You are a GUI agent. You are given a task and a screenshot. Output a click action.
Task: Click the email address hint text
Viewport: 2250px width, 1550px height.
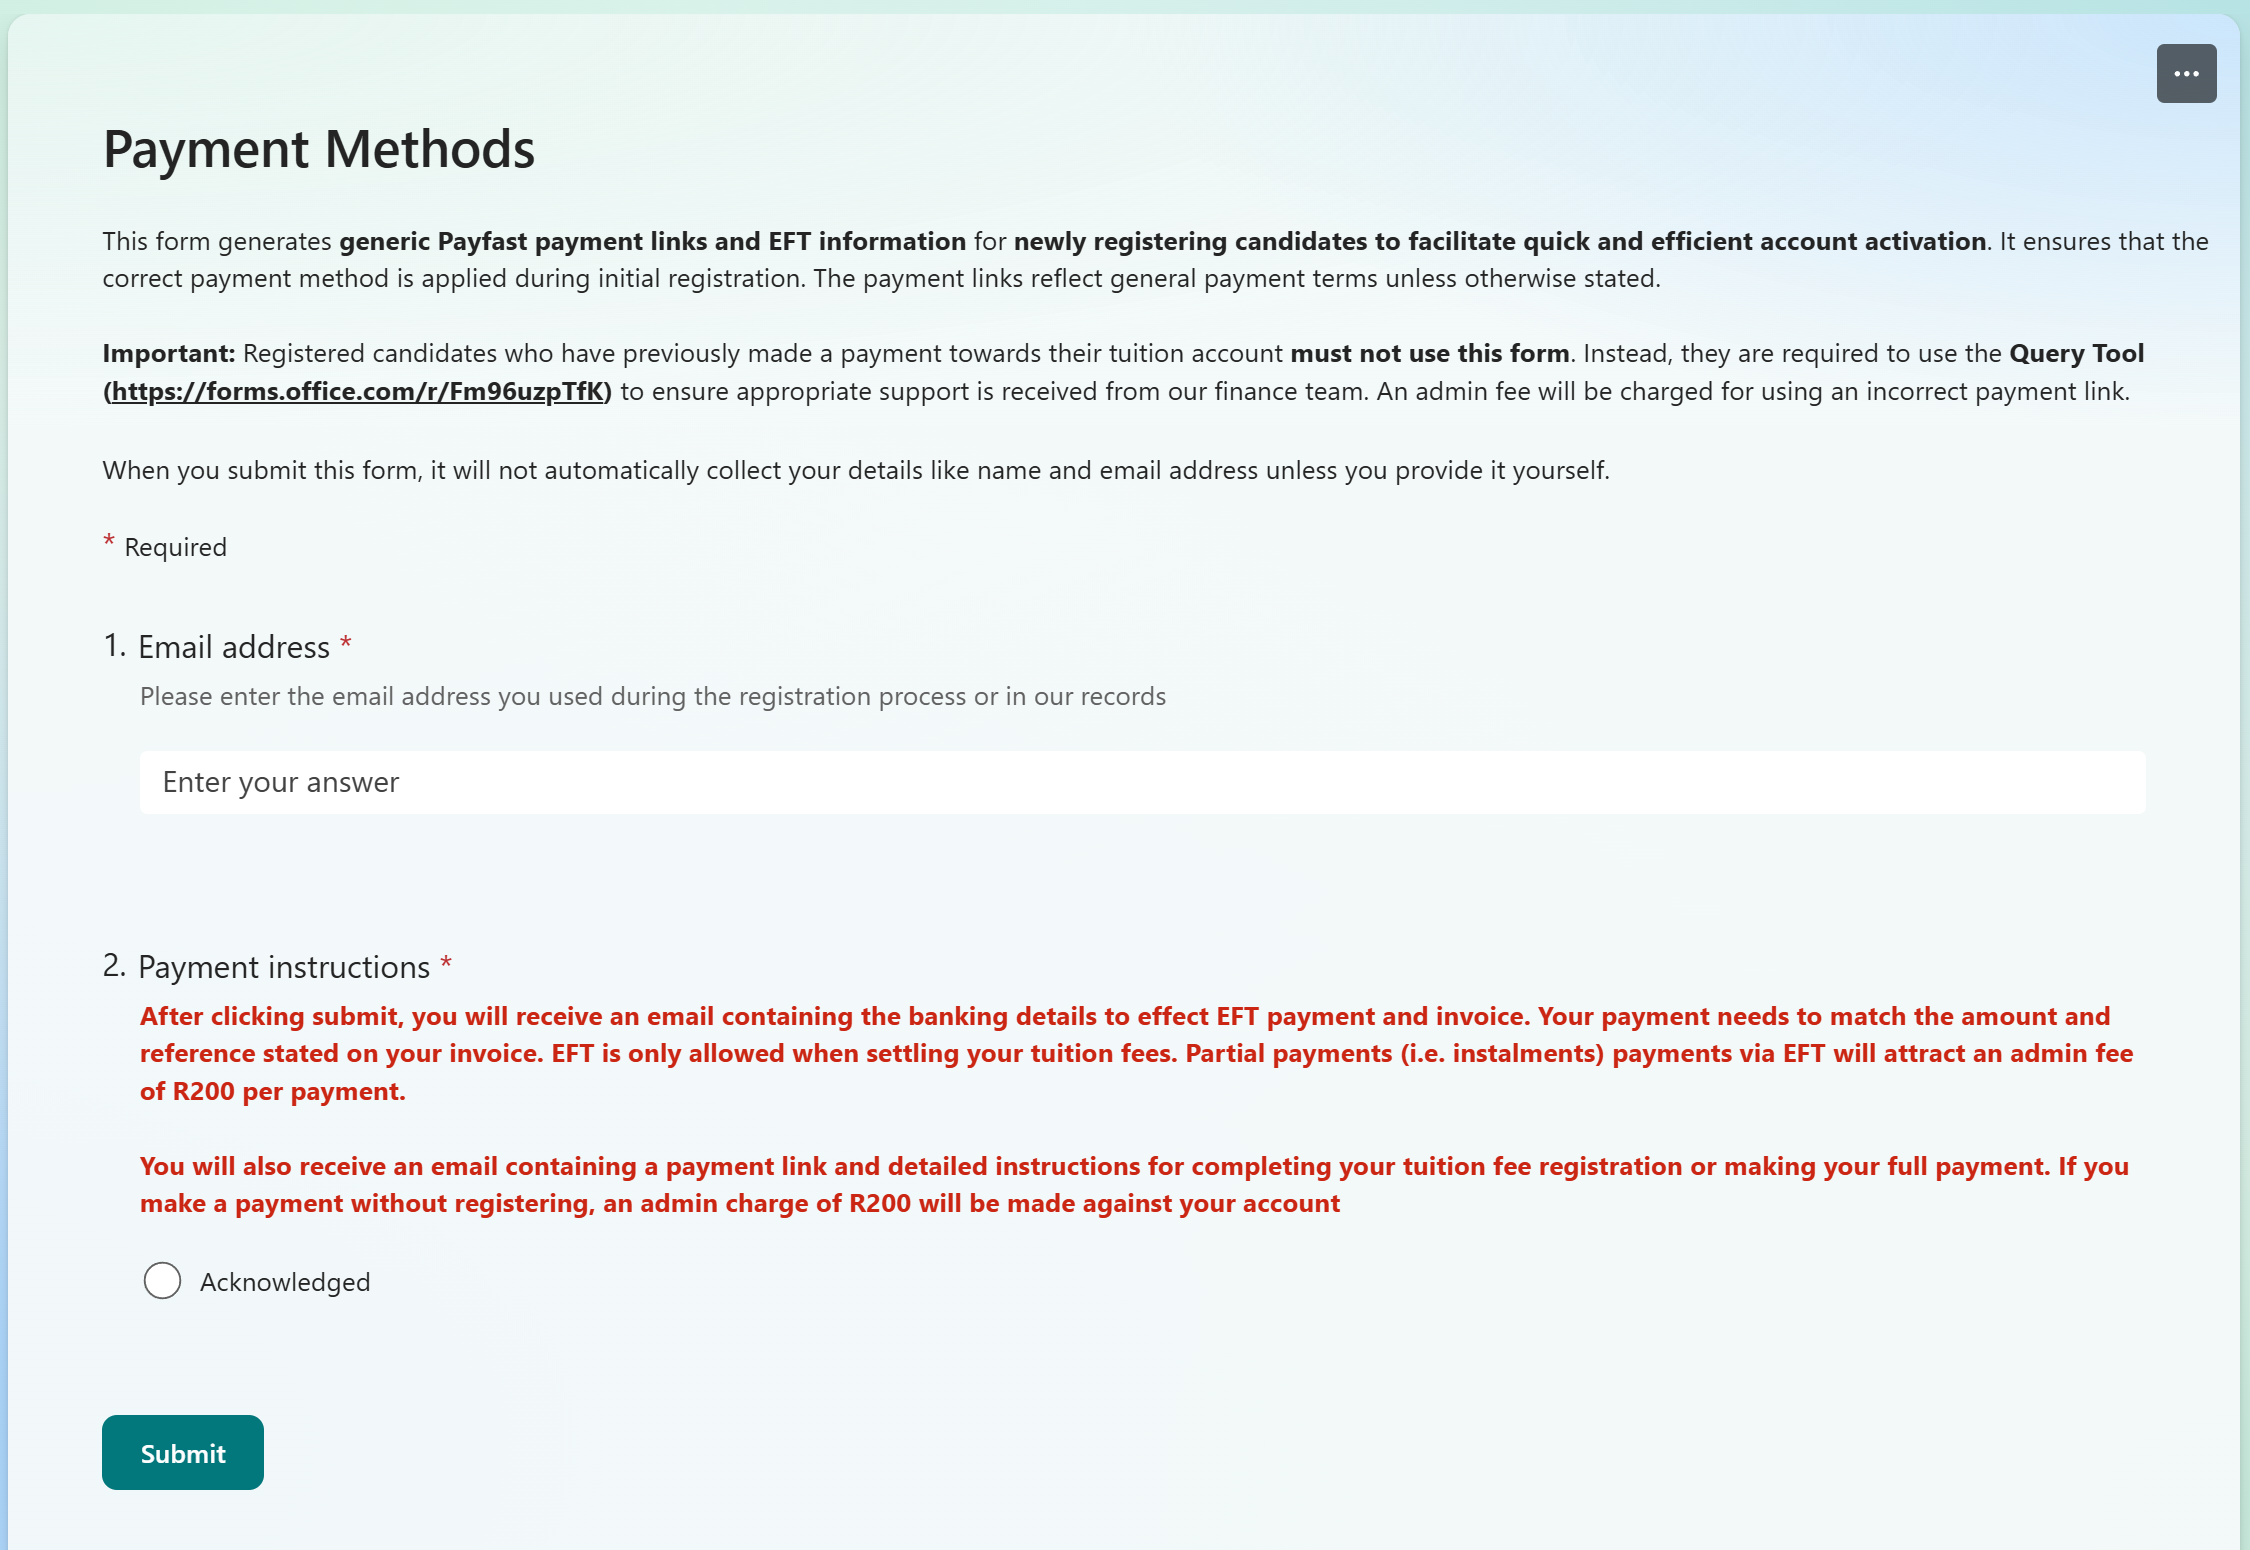coord(653,696)
